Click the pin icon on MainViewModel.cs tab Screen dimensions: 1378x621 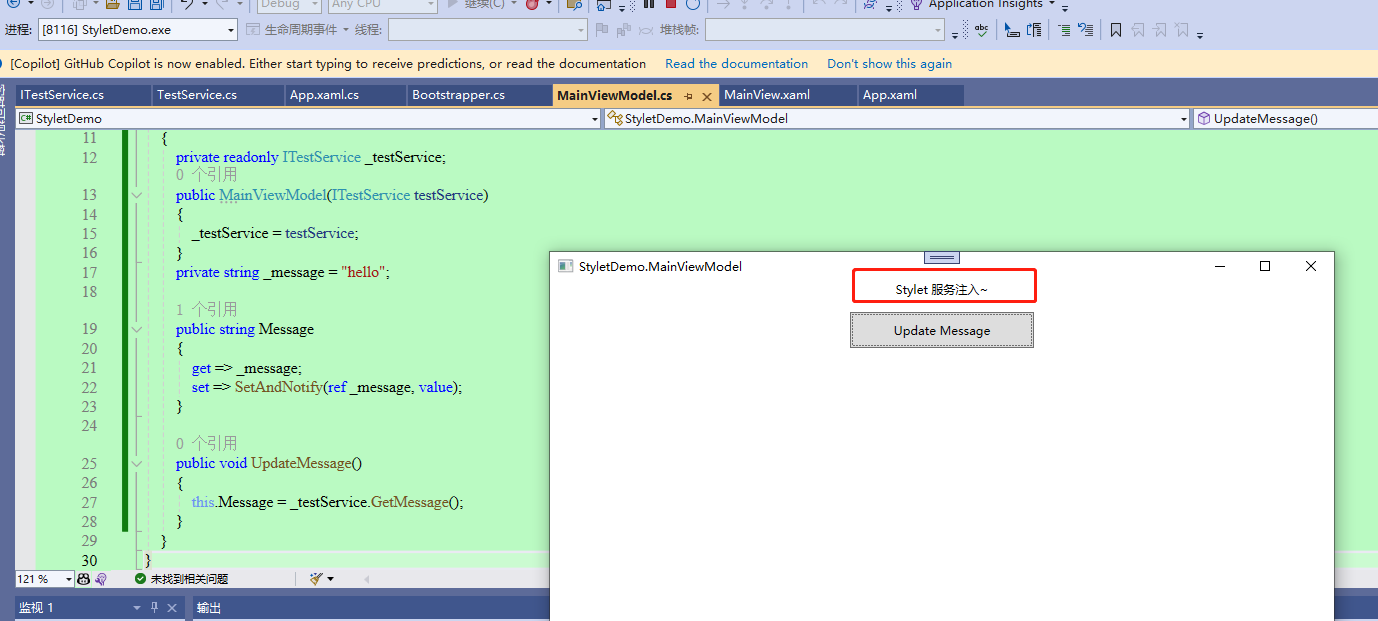[688, 96]
